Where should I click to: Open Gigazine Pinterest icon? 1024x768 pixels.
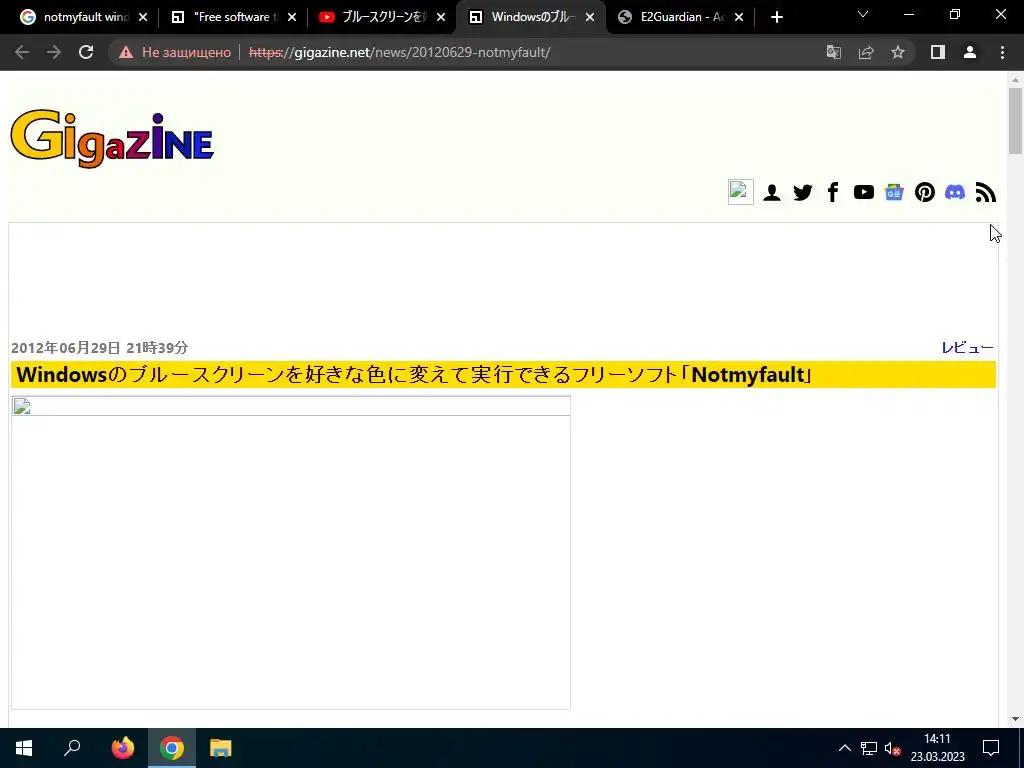click(x=924, y=192)
